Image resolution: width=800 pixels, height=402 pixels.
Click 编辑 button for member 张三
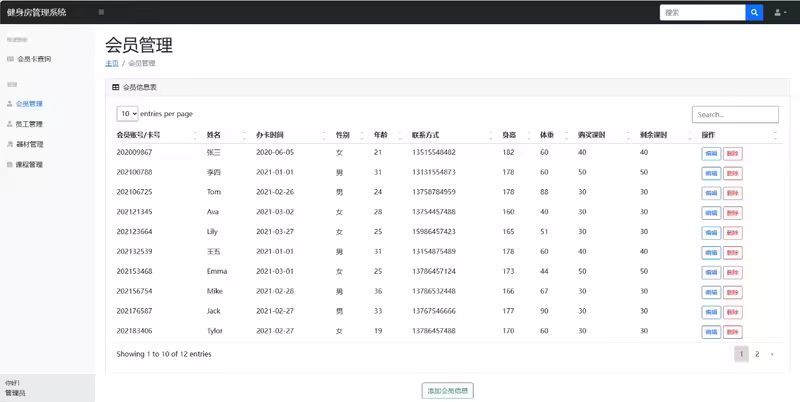pos(710,153)
